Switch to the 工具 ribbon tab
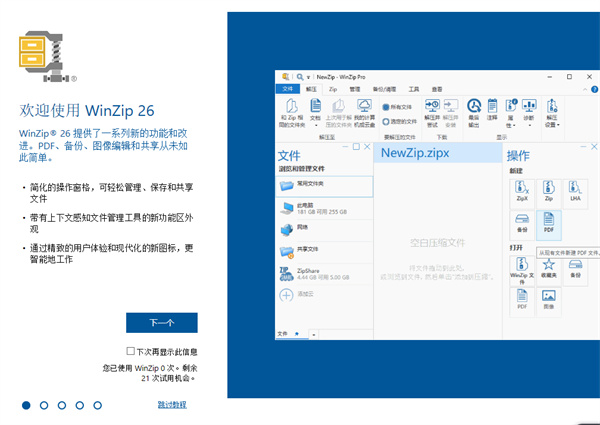600x425 pixels. [414, 89]
